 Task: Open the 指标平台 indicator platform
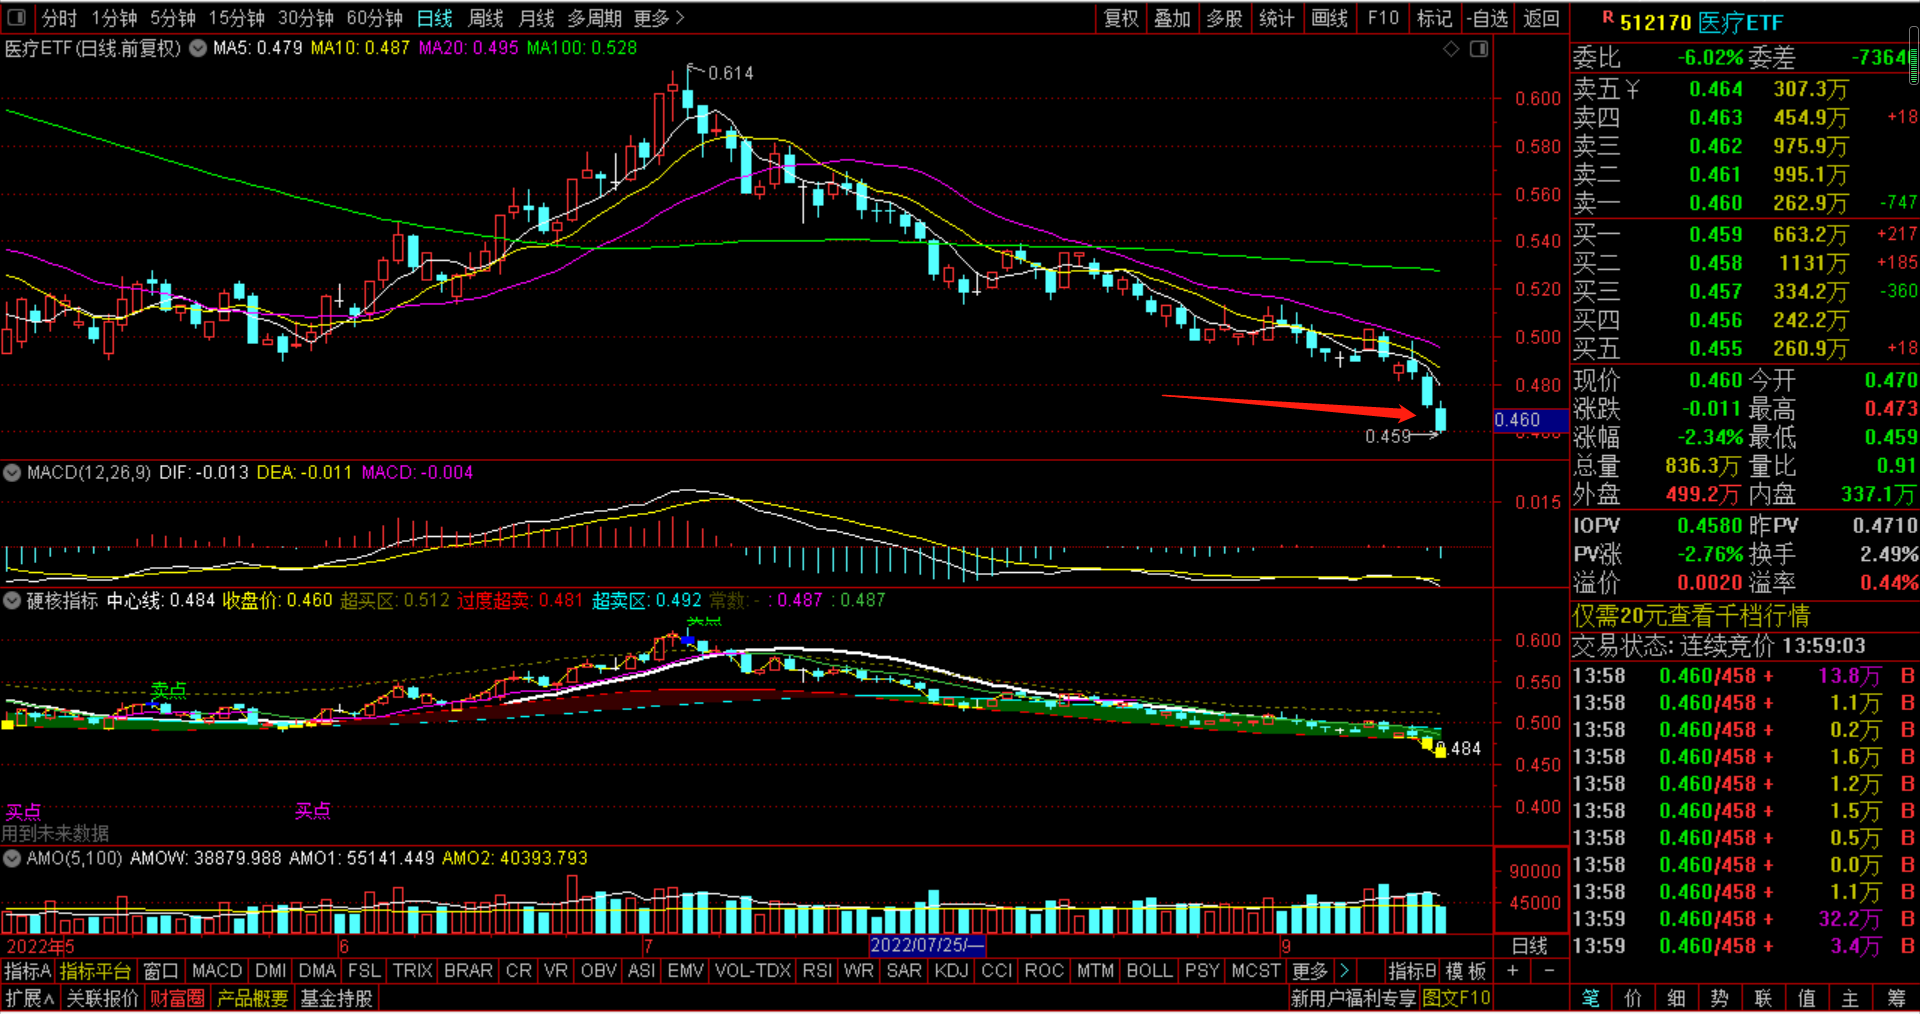[x=96, y=971]
